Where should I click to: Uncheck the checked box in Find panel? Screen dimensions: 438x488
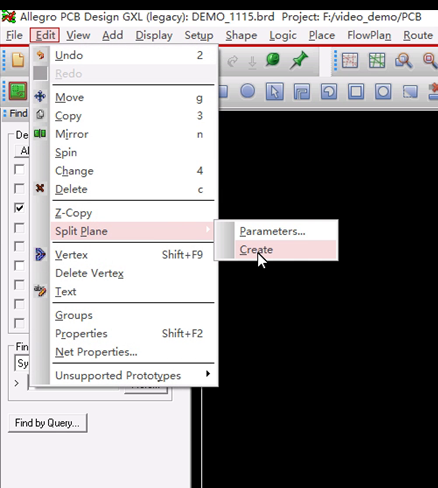(x=19, y=208)
